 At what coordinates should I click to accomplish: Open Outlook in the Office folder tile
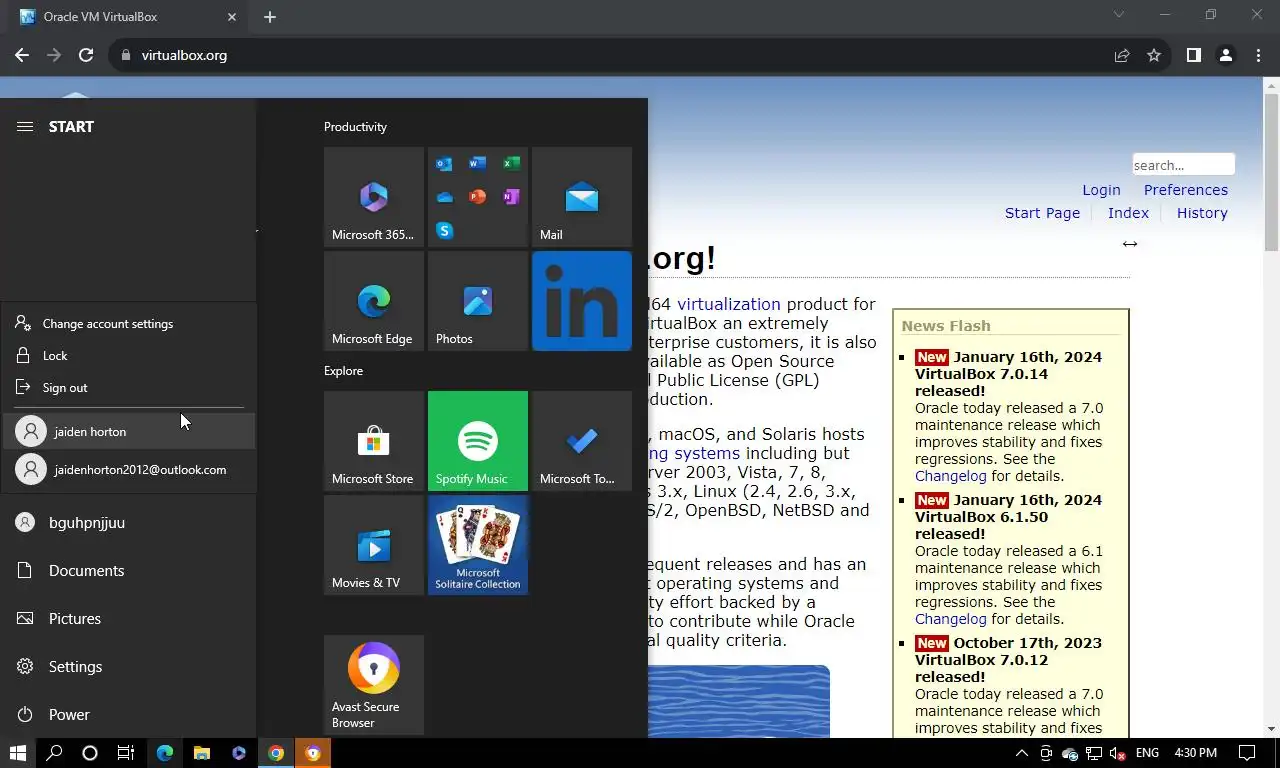coord(445,164)
